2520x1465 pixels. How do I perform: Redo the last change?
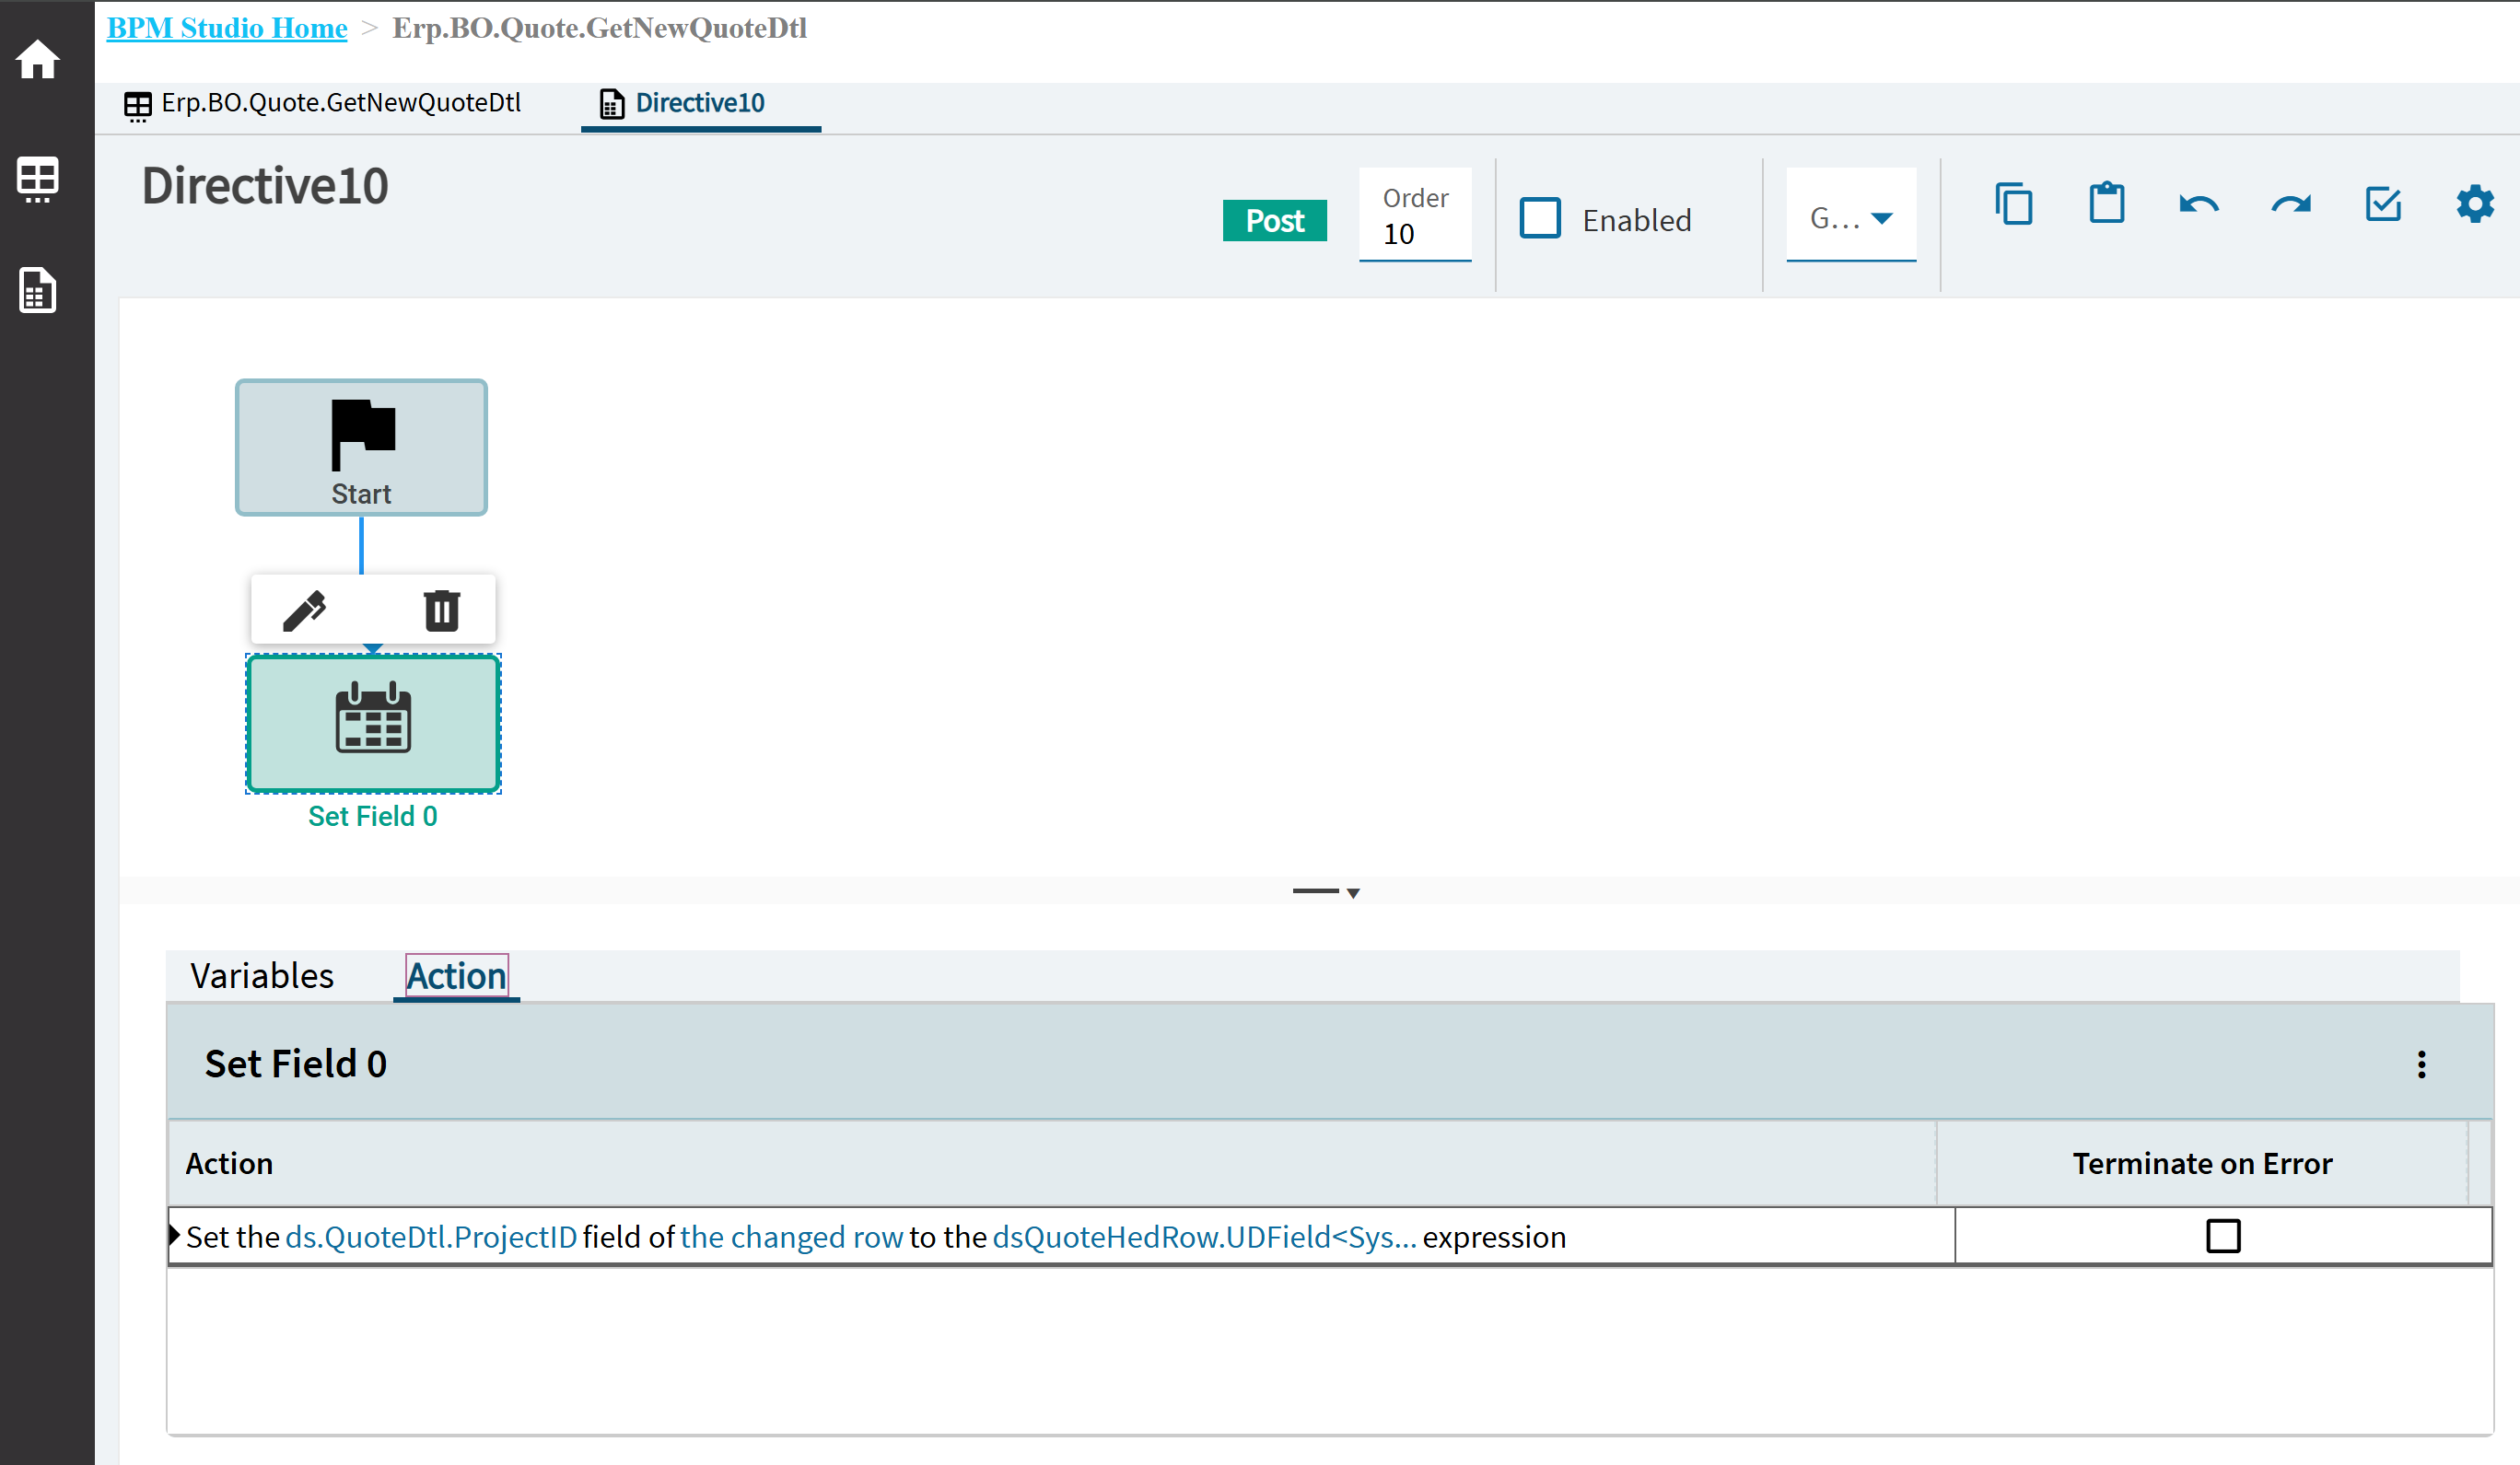(2291, 206)
